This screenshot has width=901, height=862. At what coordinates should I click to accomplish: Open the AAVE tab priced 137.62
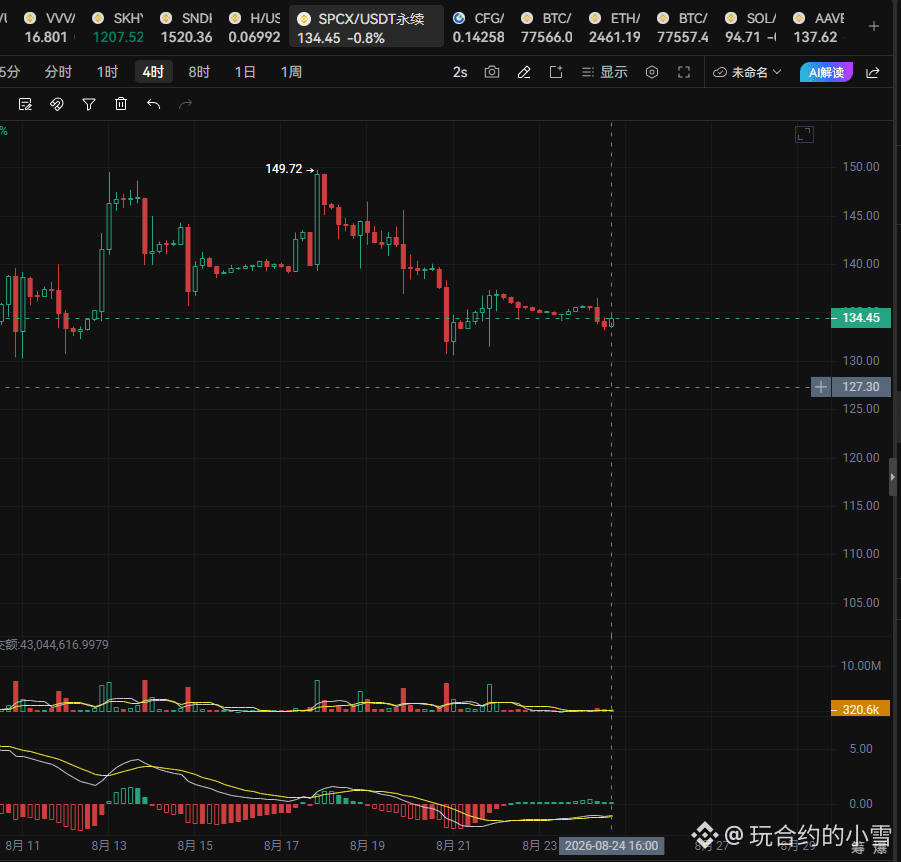click(x=819, y=27)
